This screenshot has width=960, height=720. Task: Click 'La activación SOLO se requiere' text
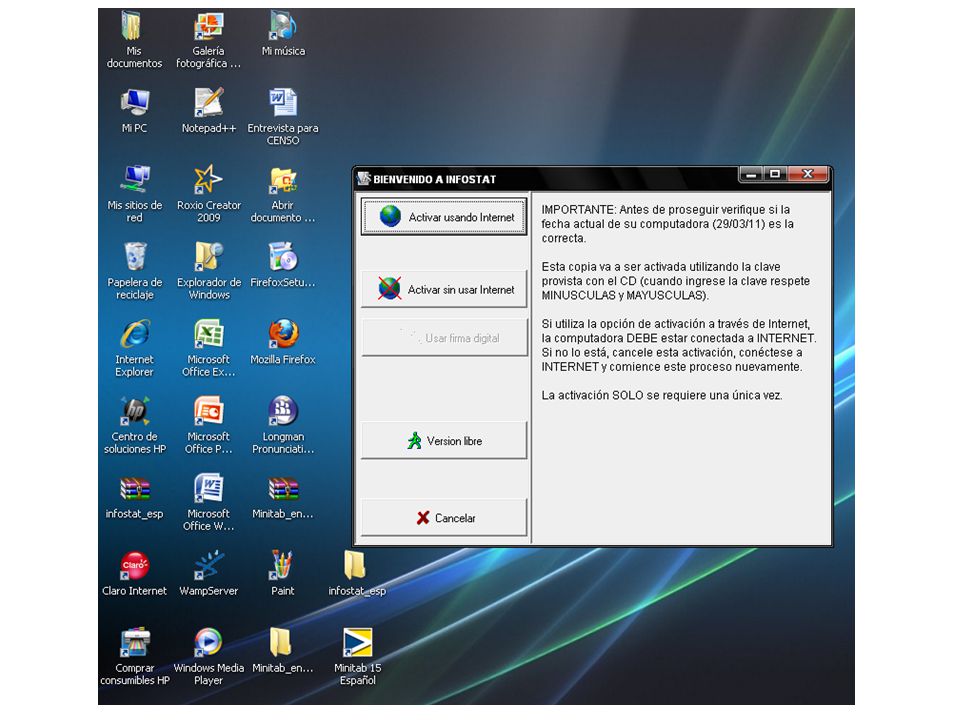662,396
